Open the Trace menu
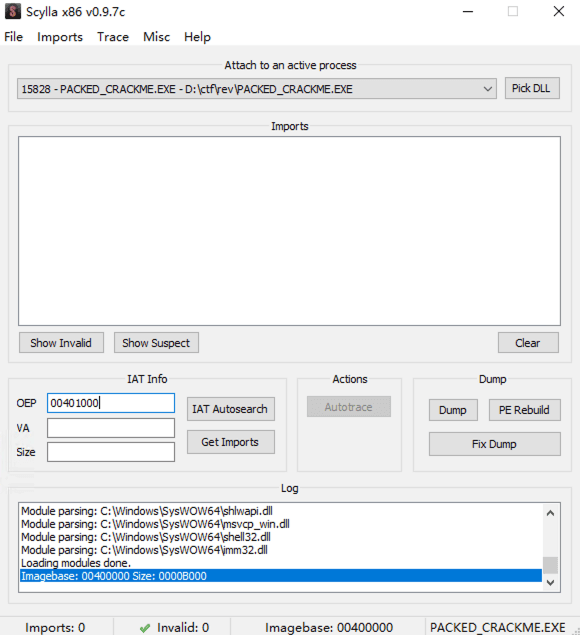580x635 pixels. point(113,37)
